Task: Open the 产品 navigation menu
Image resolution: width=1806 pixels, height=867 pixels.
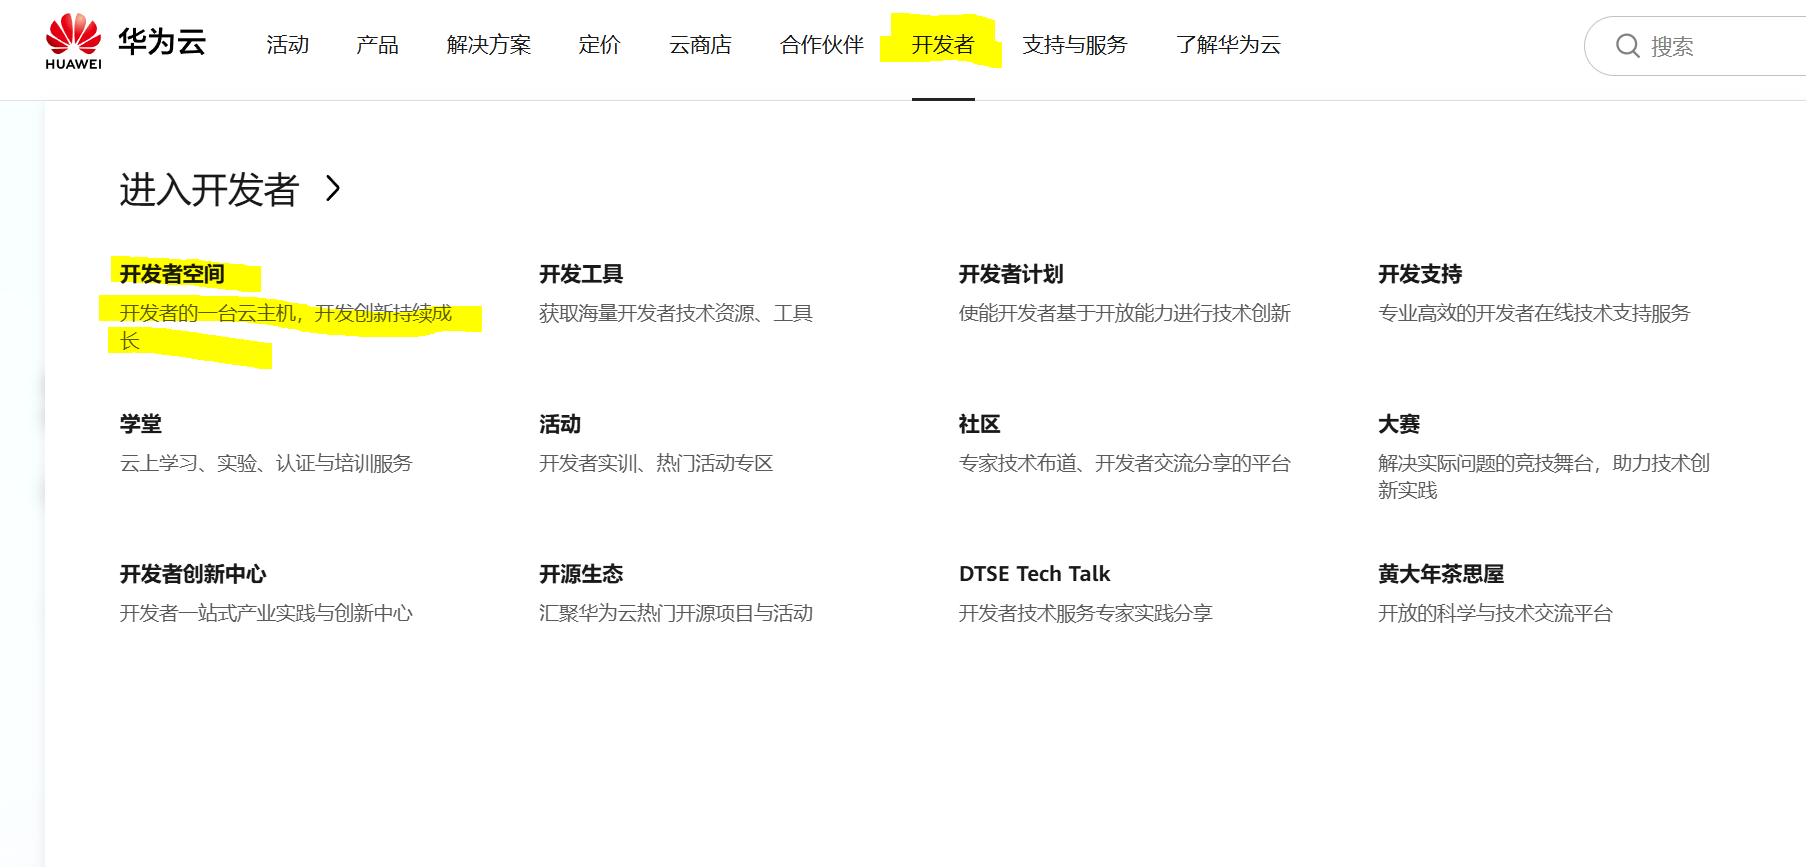Action: [x=377, y=45]
